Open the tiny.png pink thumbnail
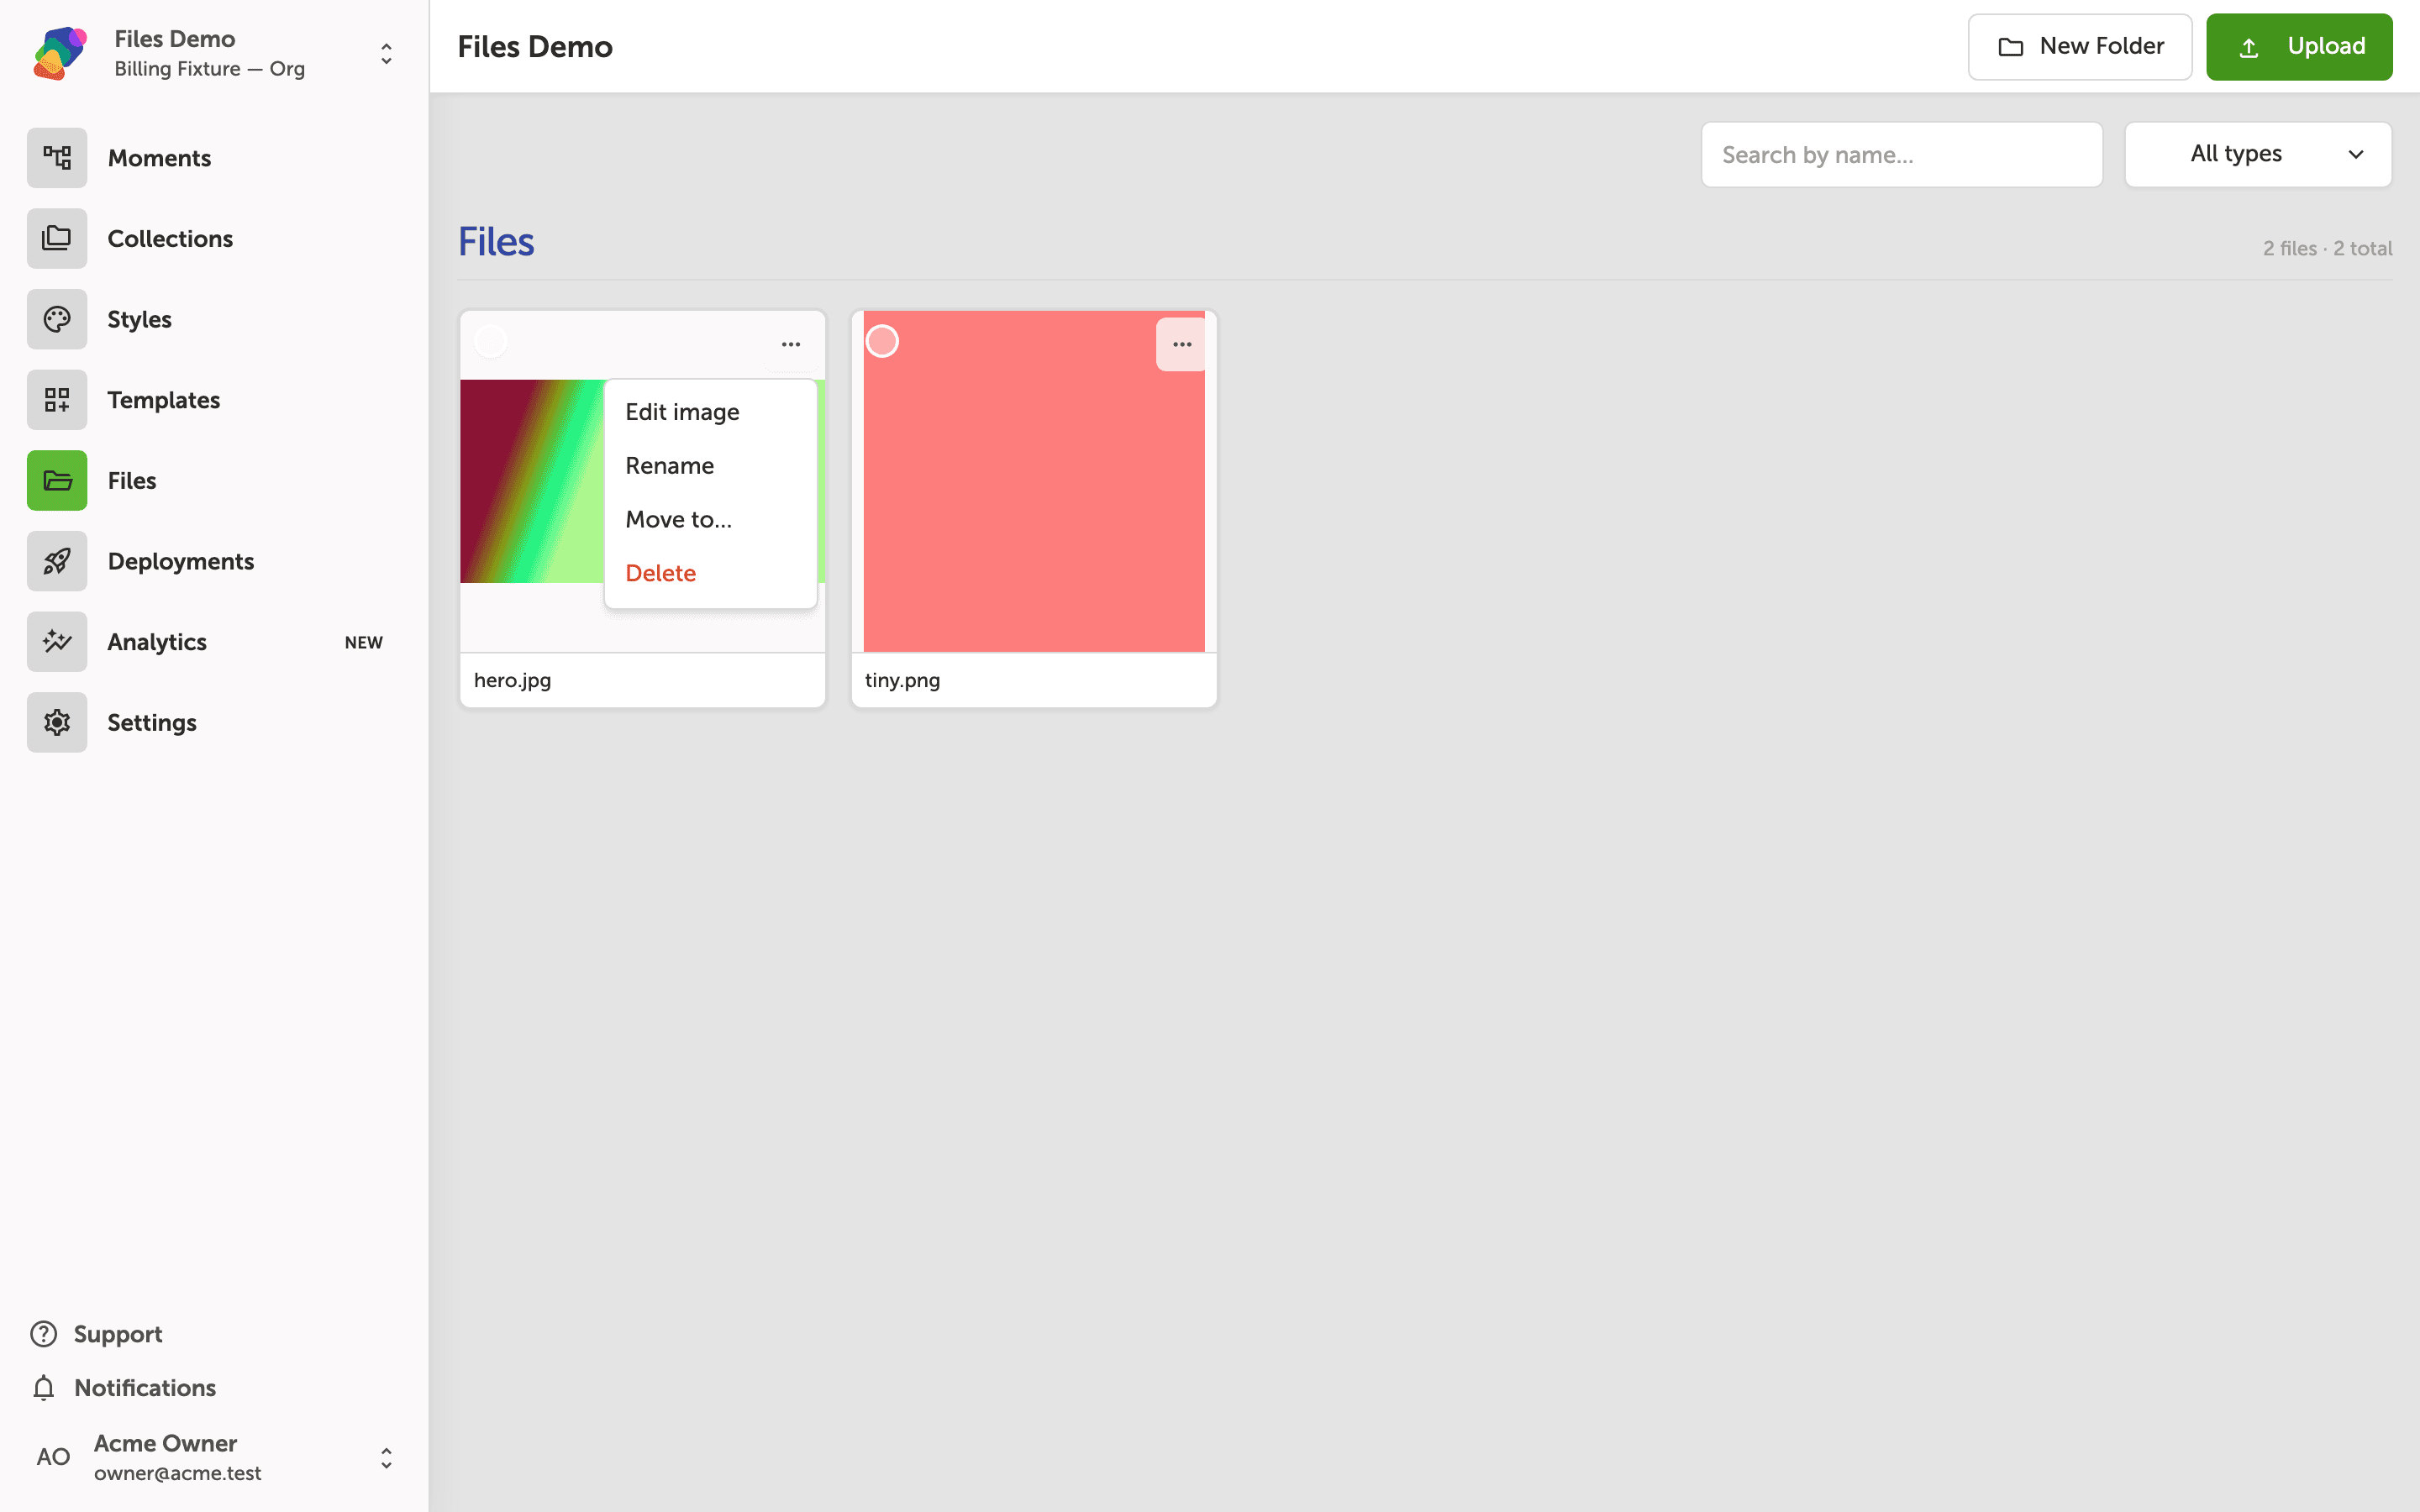2420x1512 pixels. pyautogui.click(x=1034, y=481)
